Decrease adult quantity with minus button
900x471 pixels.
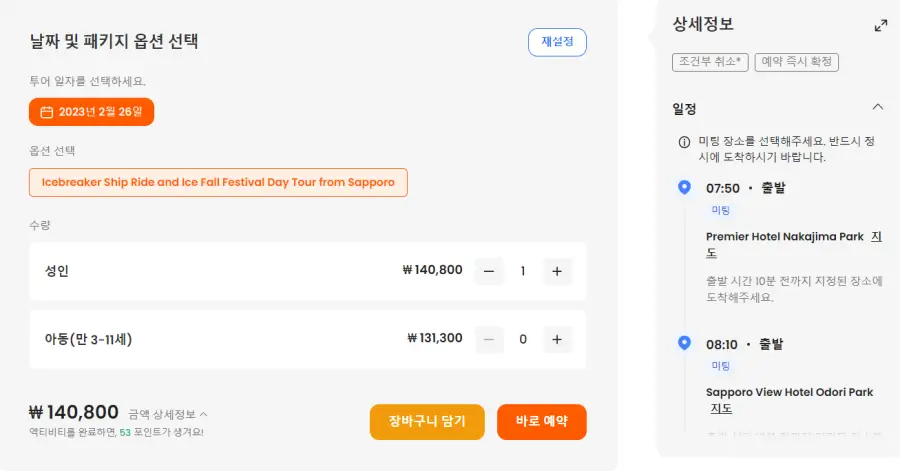click(489, 271)
